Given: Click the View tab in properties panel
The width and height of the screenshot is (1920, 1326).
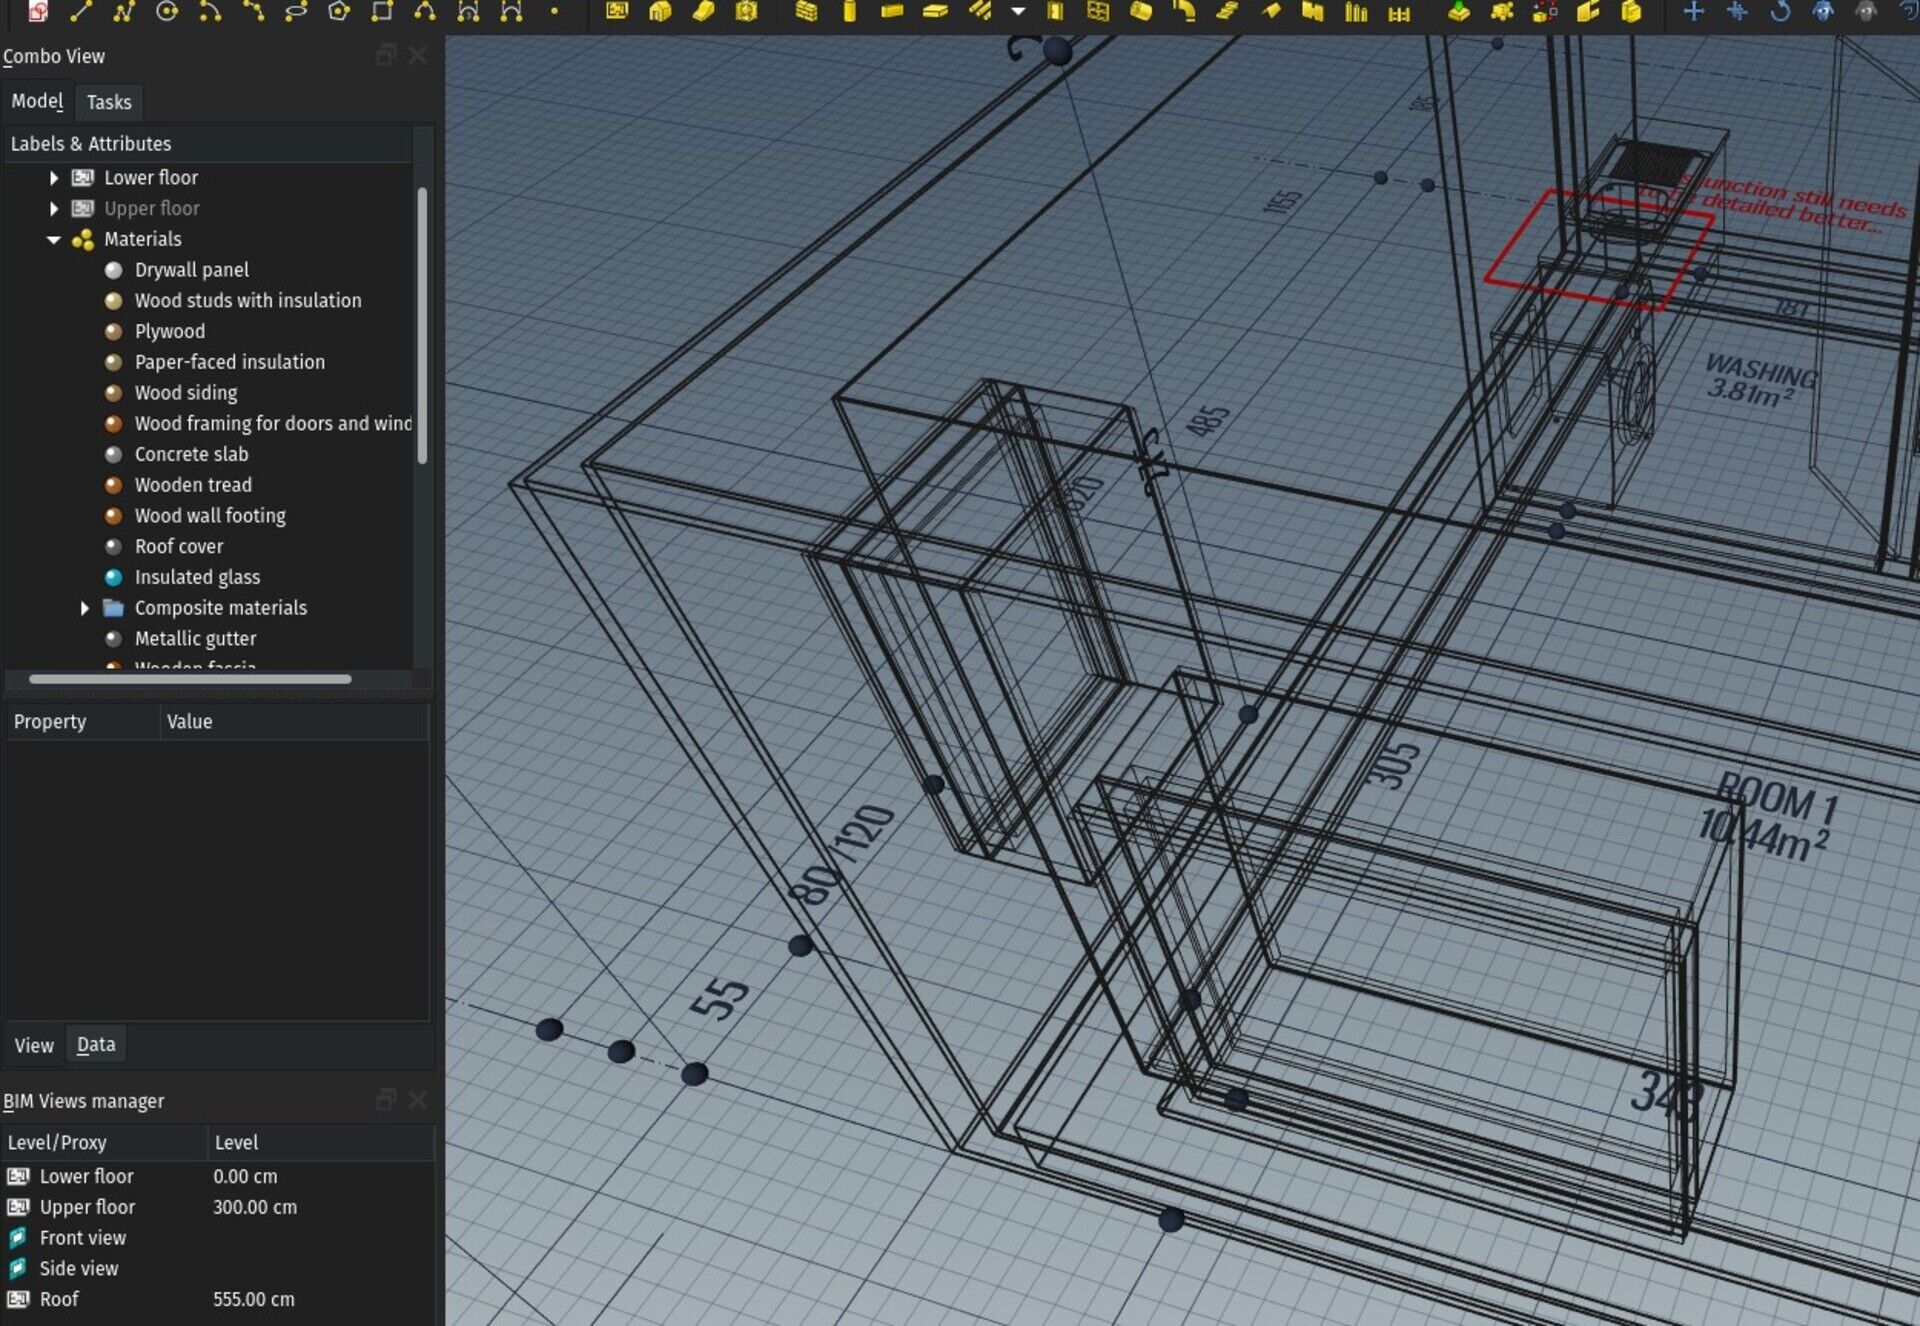Looking at the screenshot, I should 34,1044.
